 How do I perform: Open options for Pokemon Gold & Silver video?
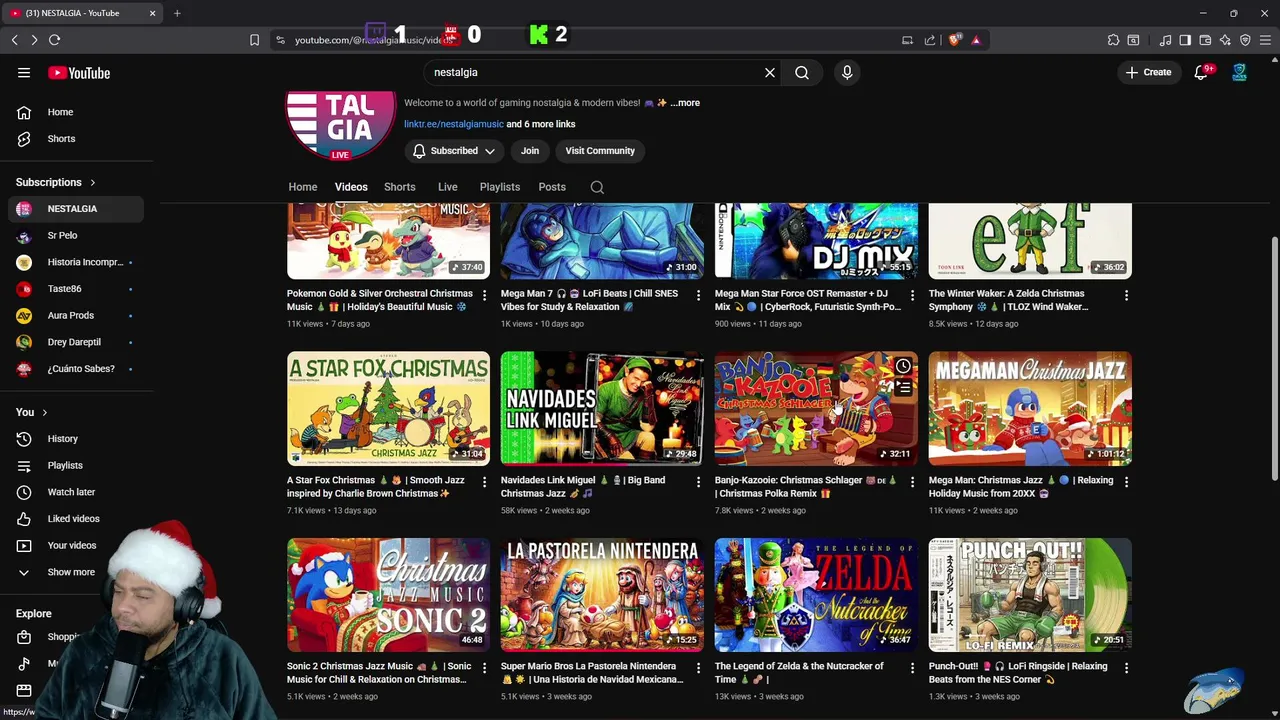tap(484, 295)
